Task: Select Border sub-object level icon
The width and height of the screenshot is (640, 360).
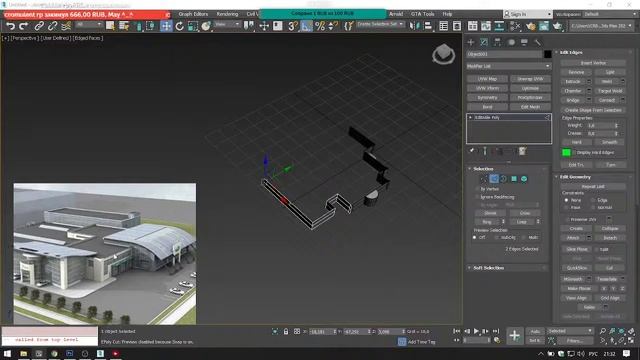Action: tap(504, 179)
